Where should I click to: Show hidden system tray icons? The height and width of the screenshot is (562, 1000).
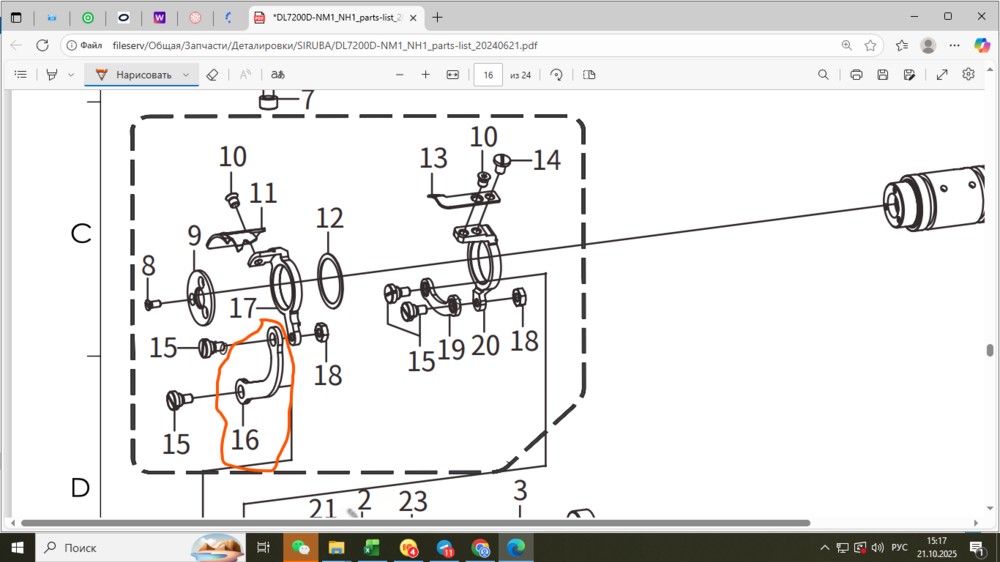point(825,548)
